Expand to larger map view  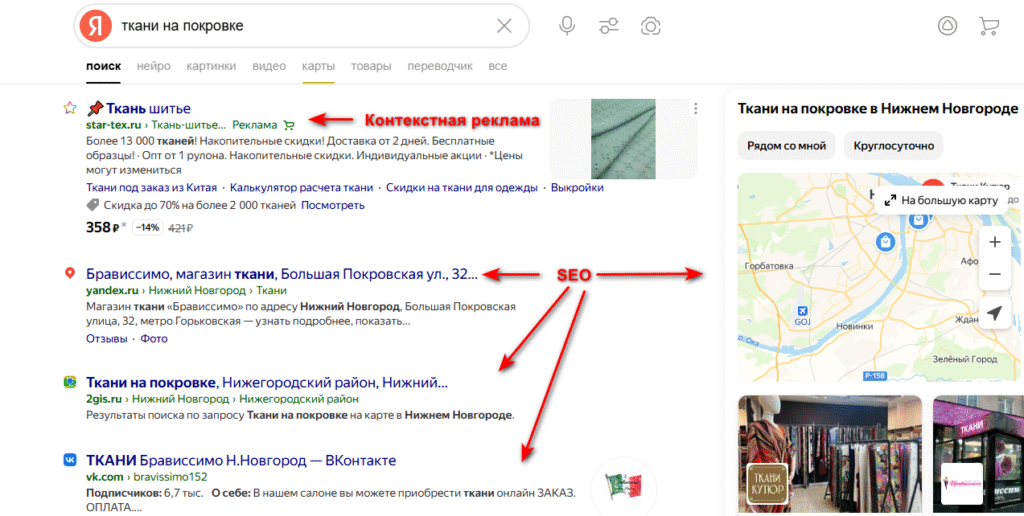[941, 200]
